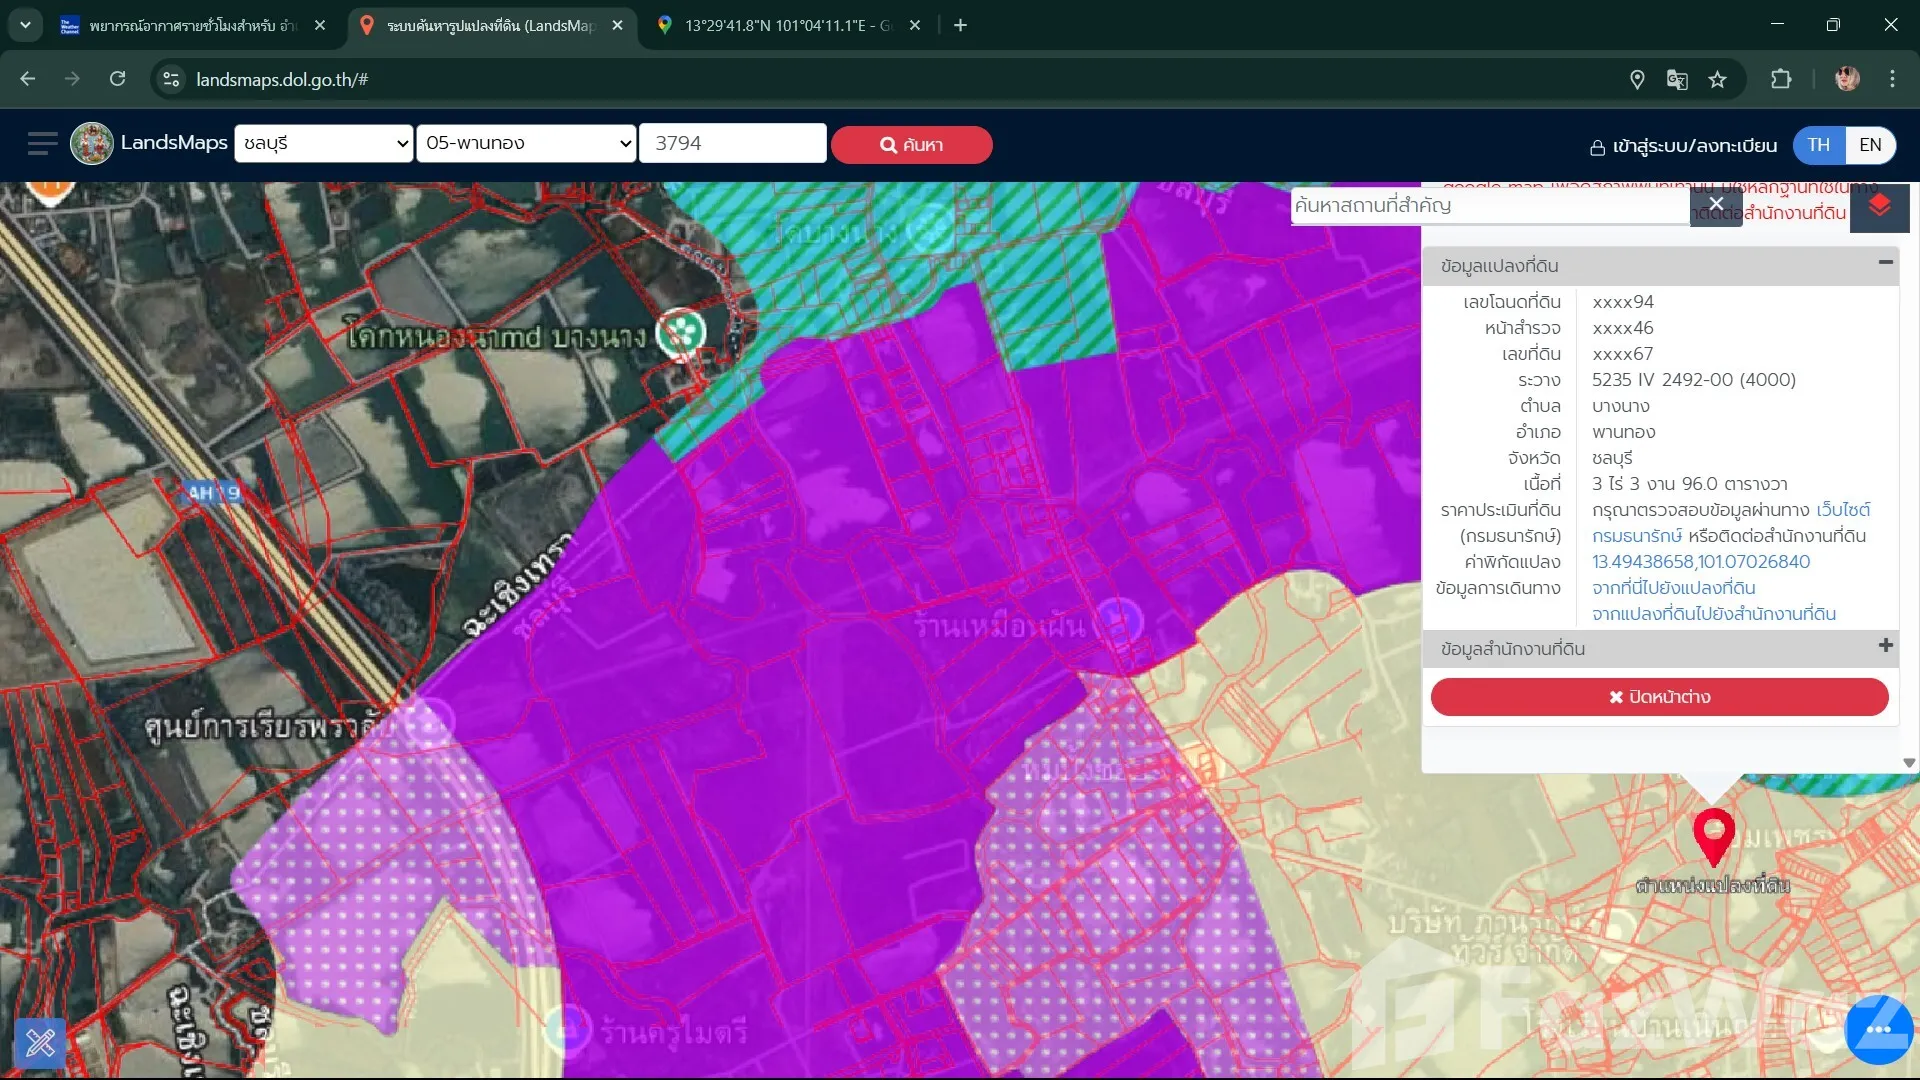Open the ชลบุรี province dropdown
Image resolution: width=1920 pixels, height=1080 pixels.
(323, 144)
